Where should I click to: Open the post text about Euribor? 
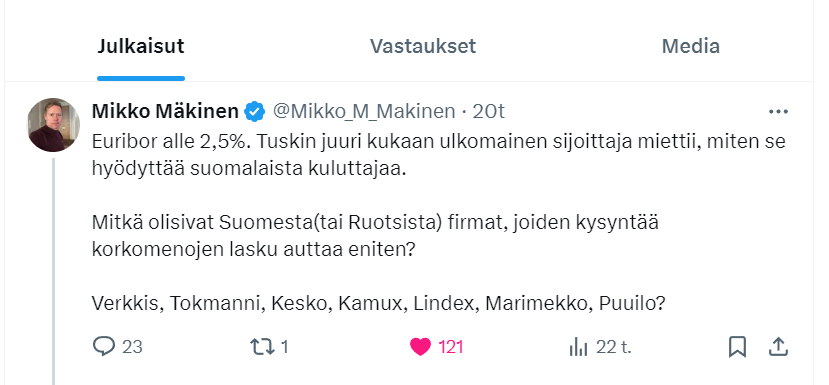click(x=438, y=223)
